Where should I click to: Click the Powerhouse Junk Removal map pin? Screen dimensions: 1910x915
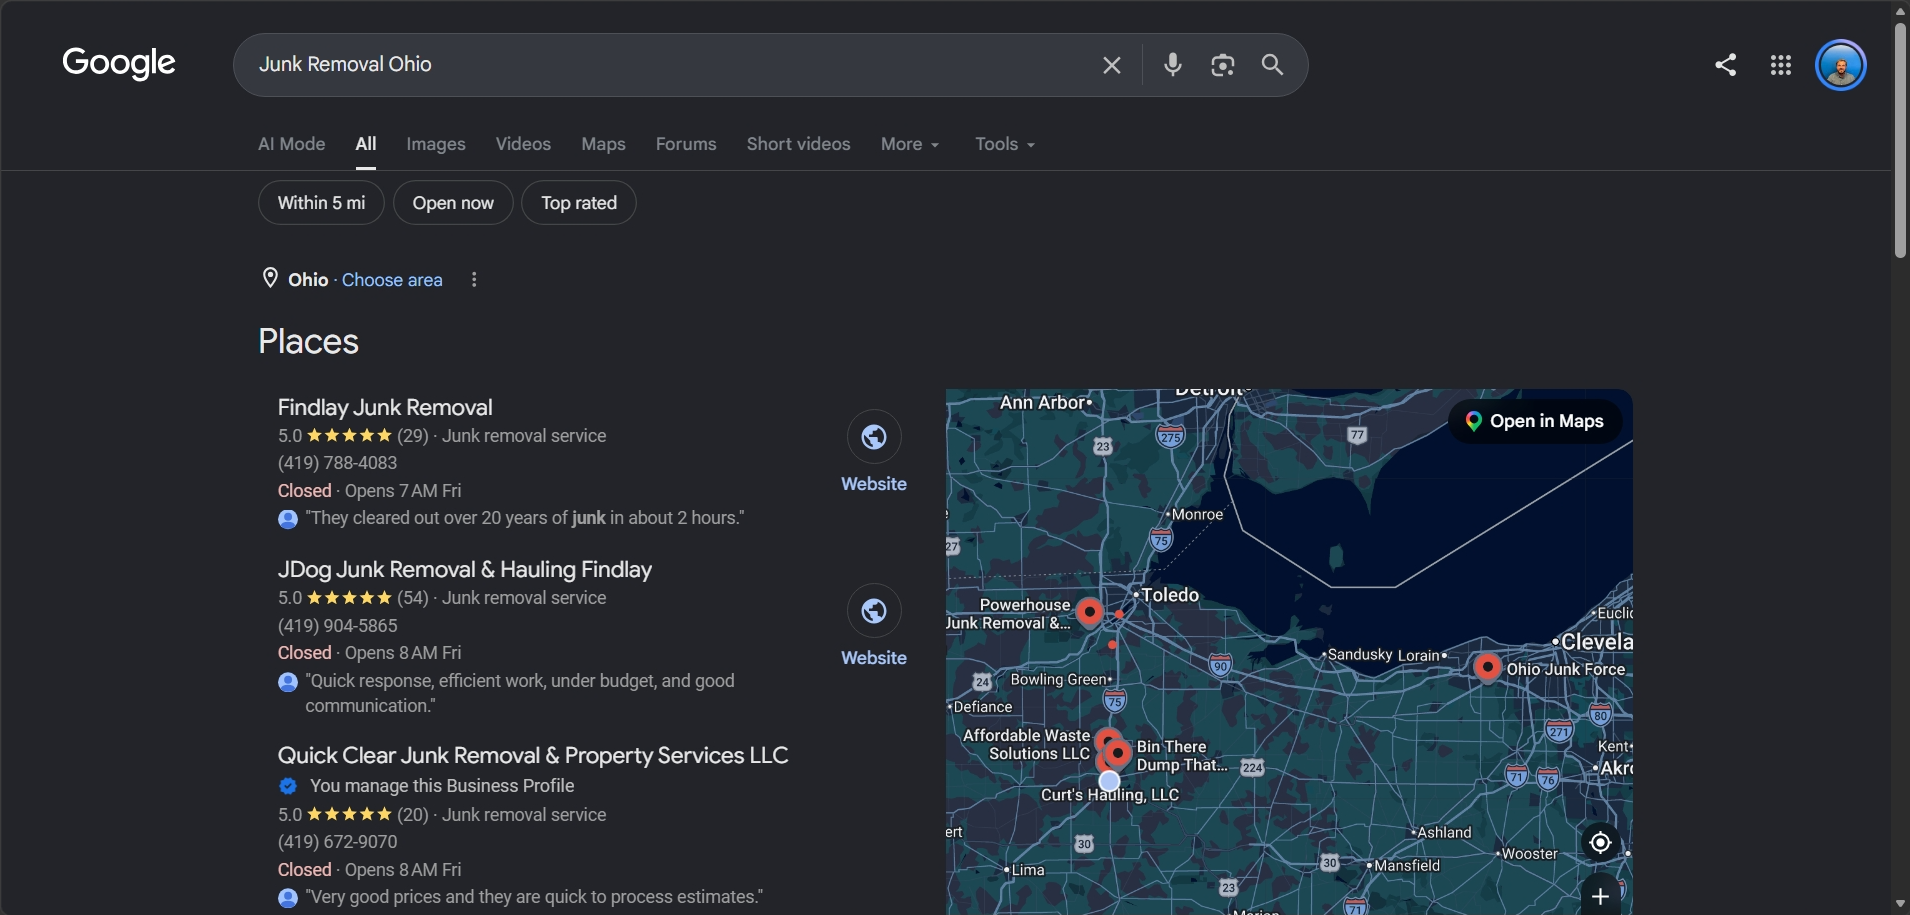[x=1090, y=612]
